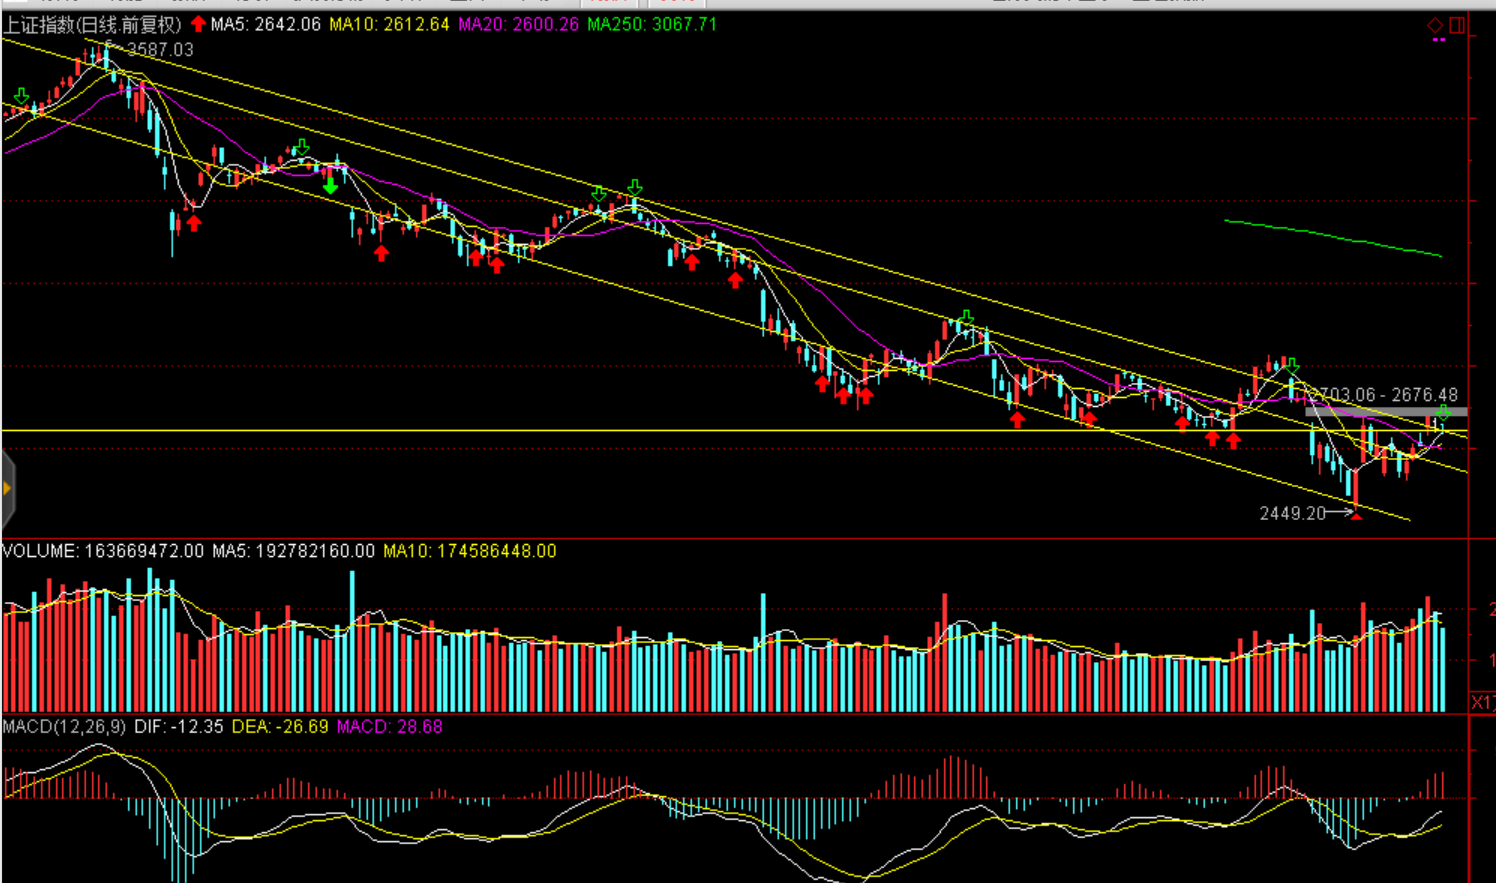The width and height of the screenshot is (1496, 883).
Task: Select the gray 2703.06 - 2676.48 price zone bar
Action: pyautogui.click(x=1385, y=412)
